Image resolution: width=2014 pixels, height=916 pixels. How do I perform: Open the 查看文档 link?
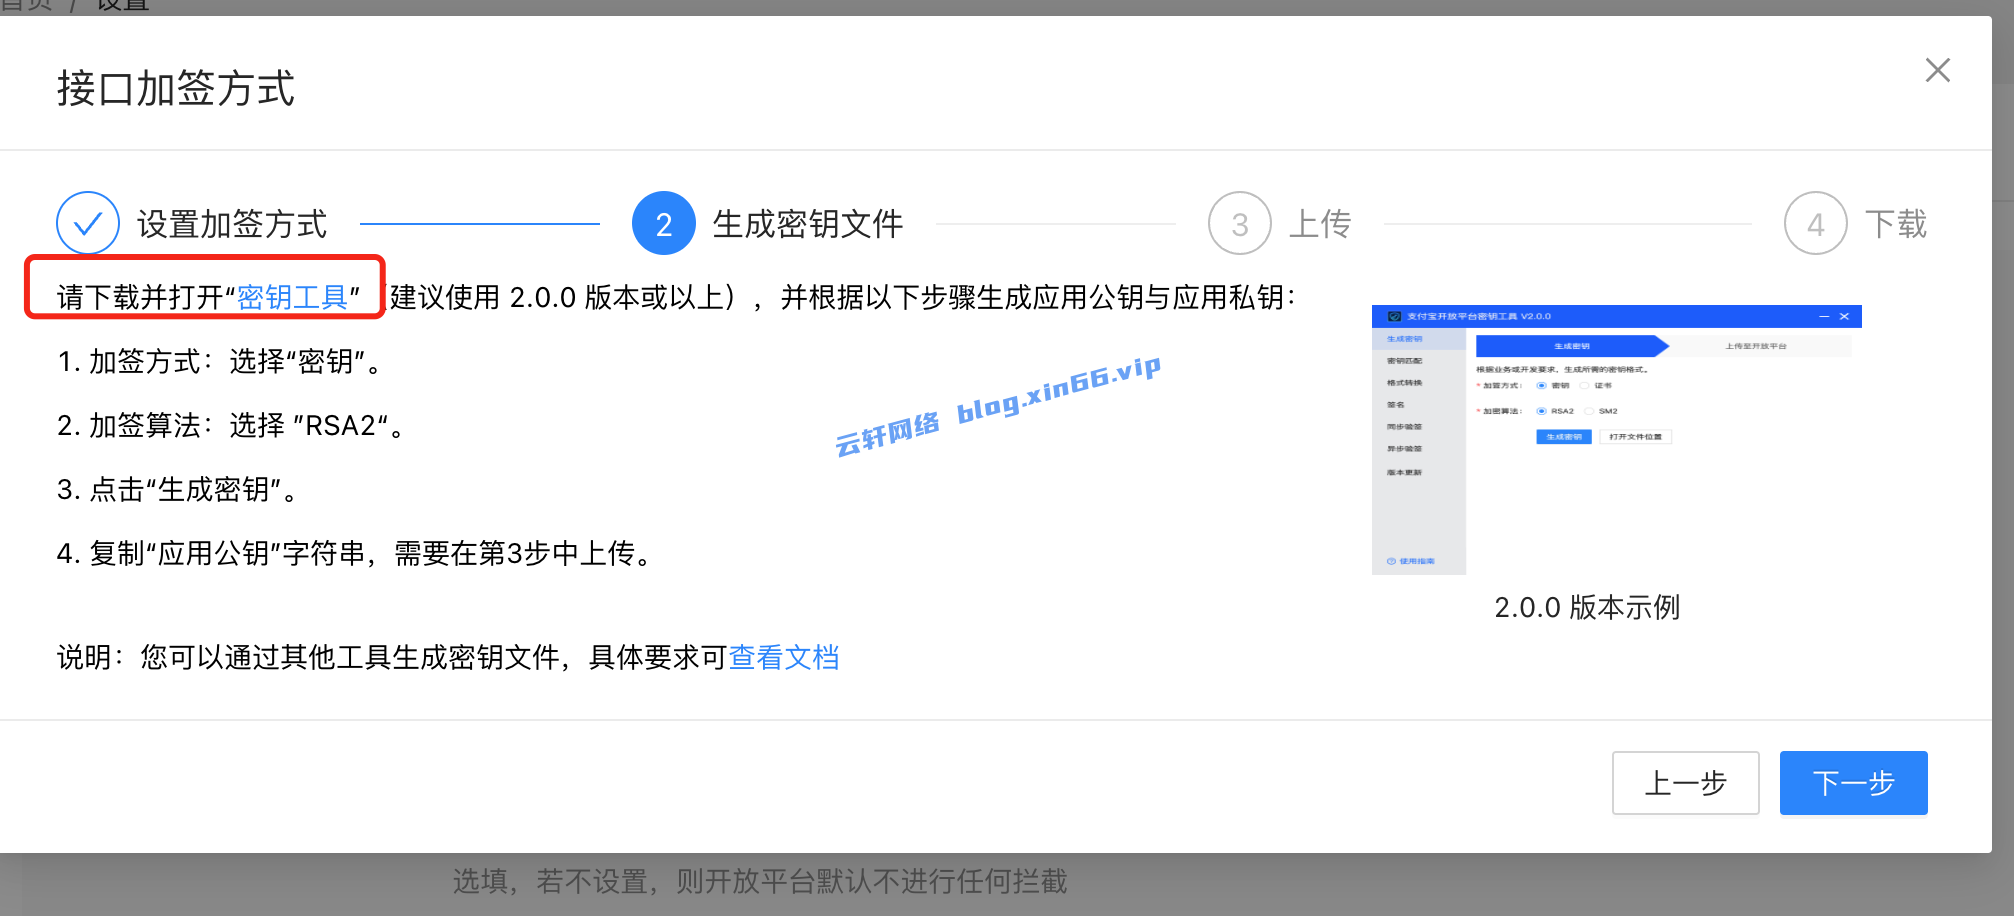point(784,657)
